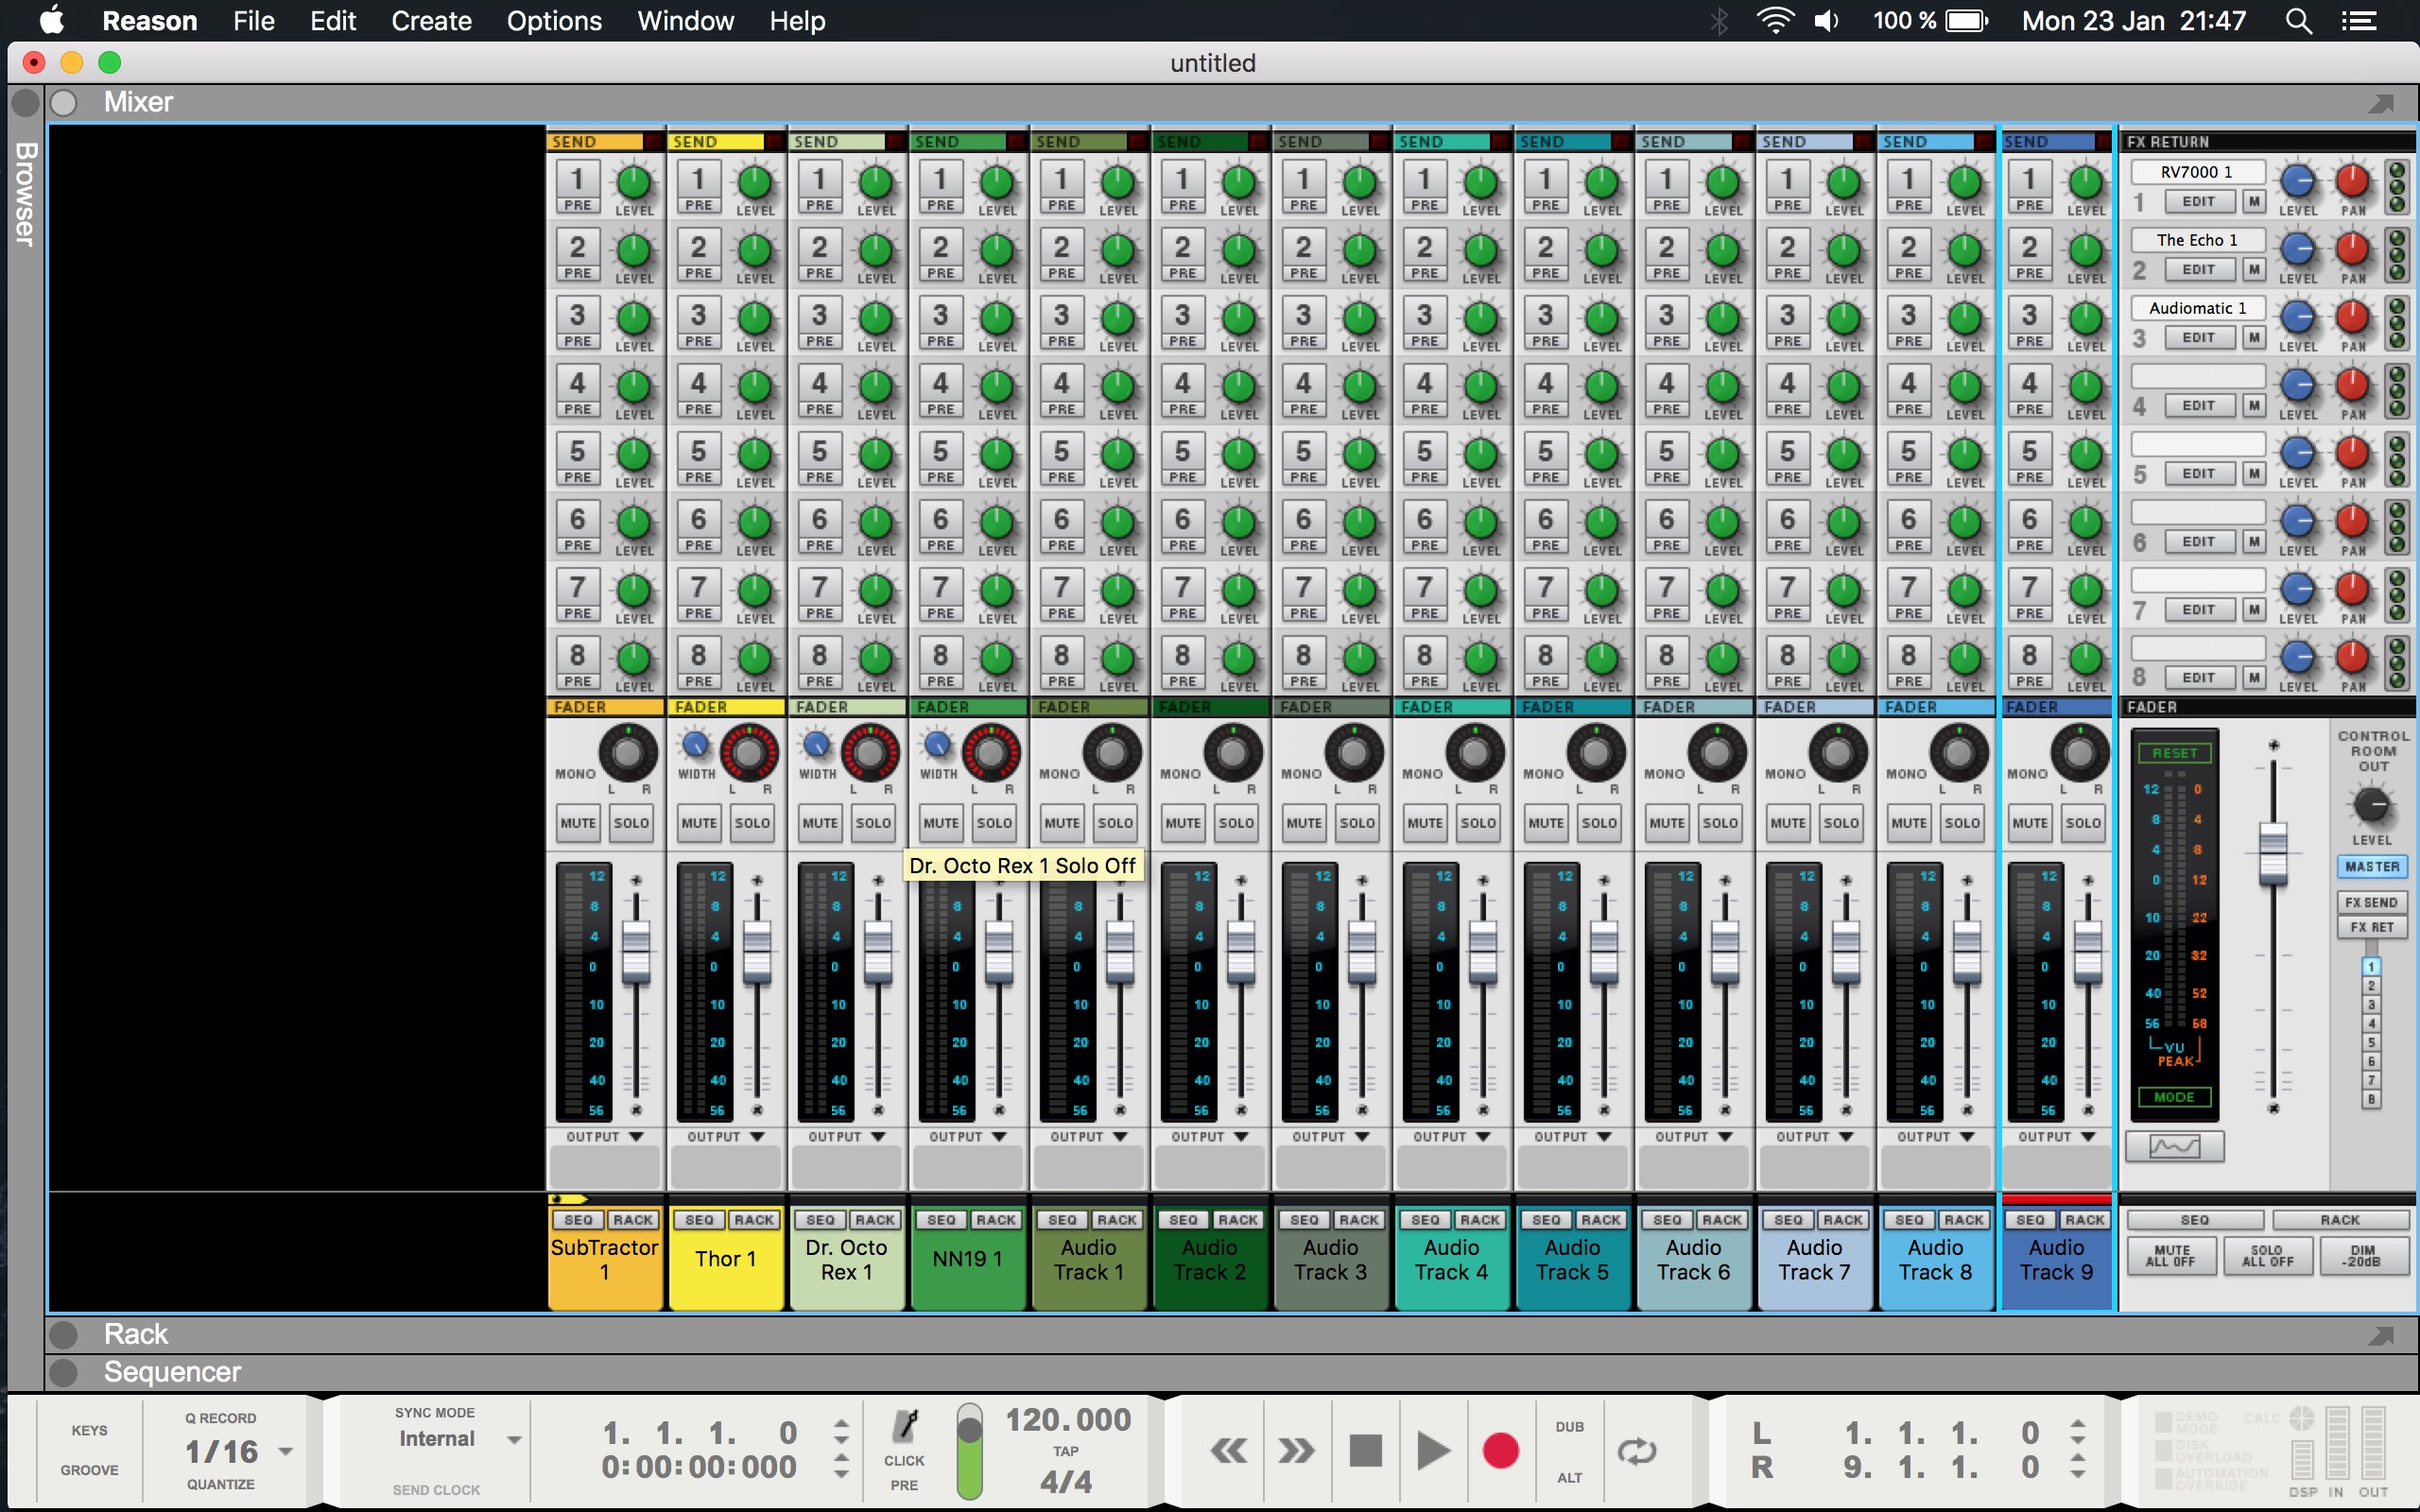The height and width of the screenshot is (1512, 2420).
Task: Rewind with the double left arrows
Action: point(1229,1450)
